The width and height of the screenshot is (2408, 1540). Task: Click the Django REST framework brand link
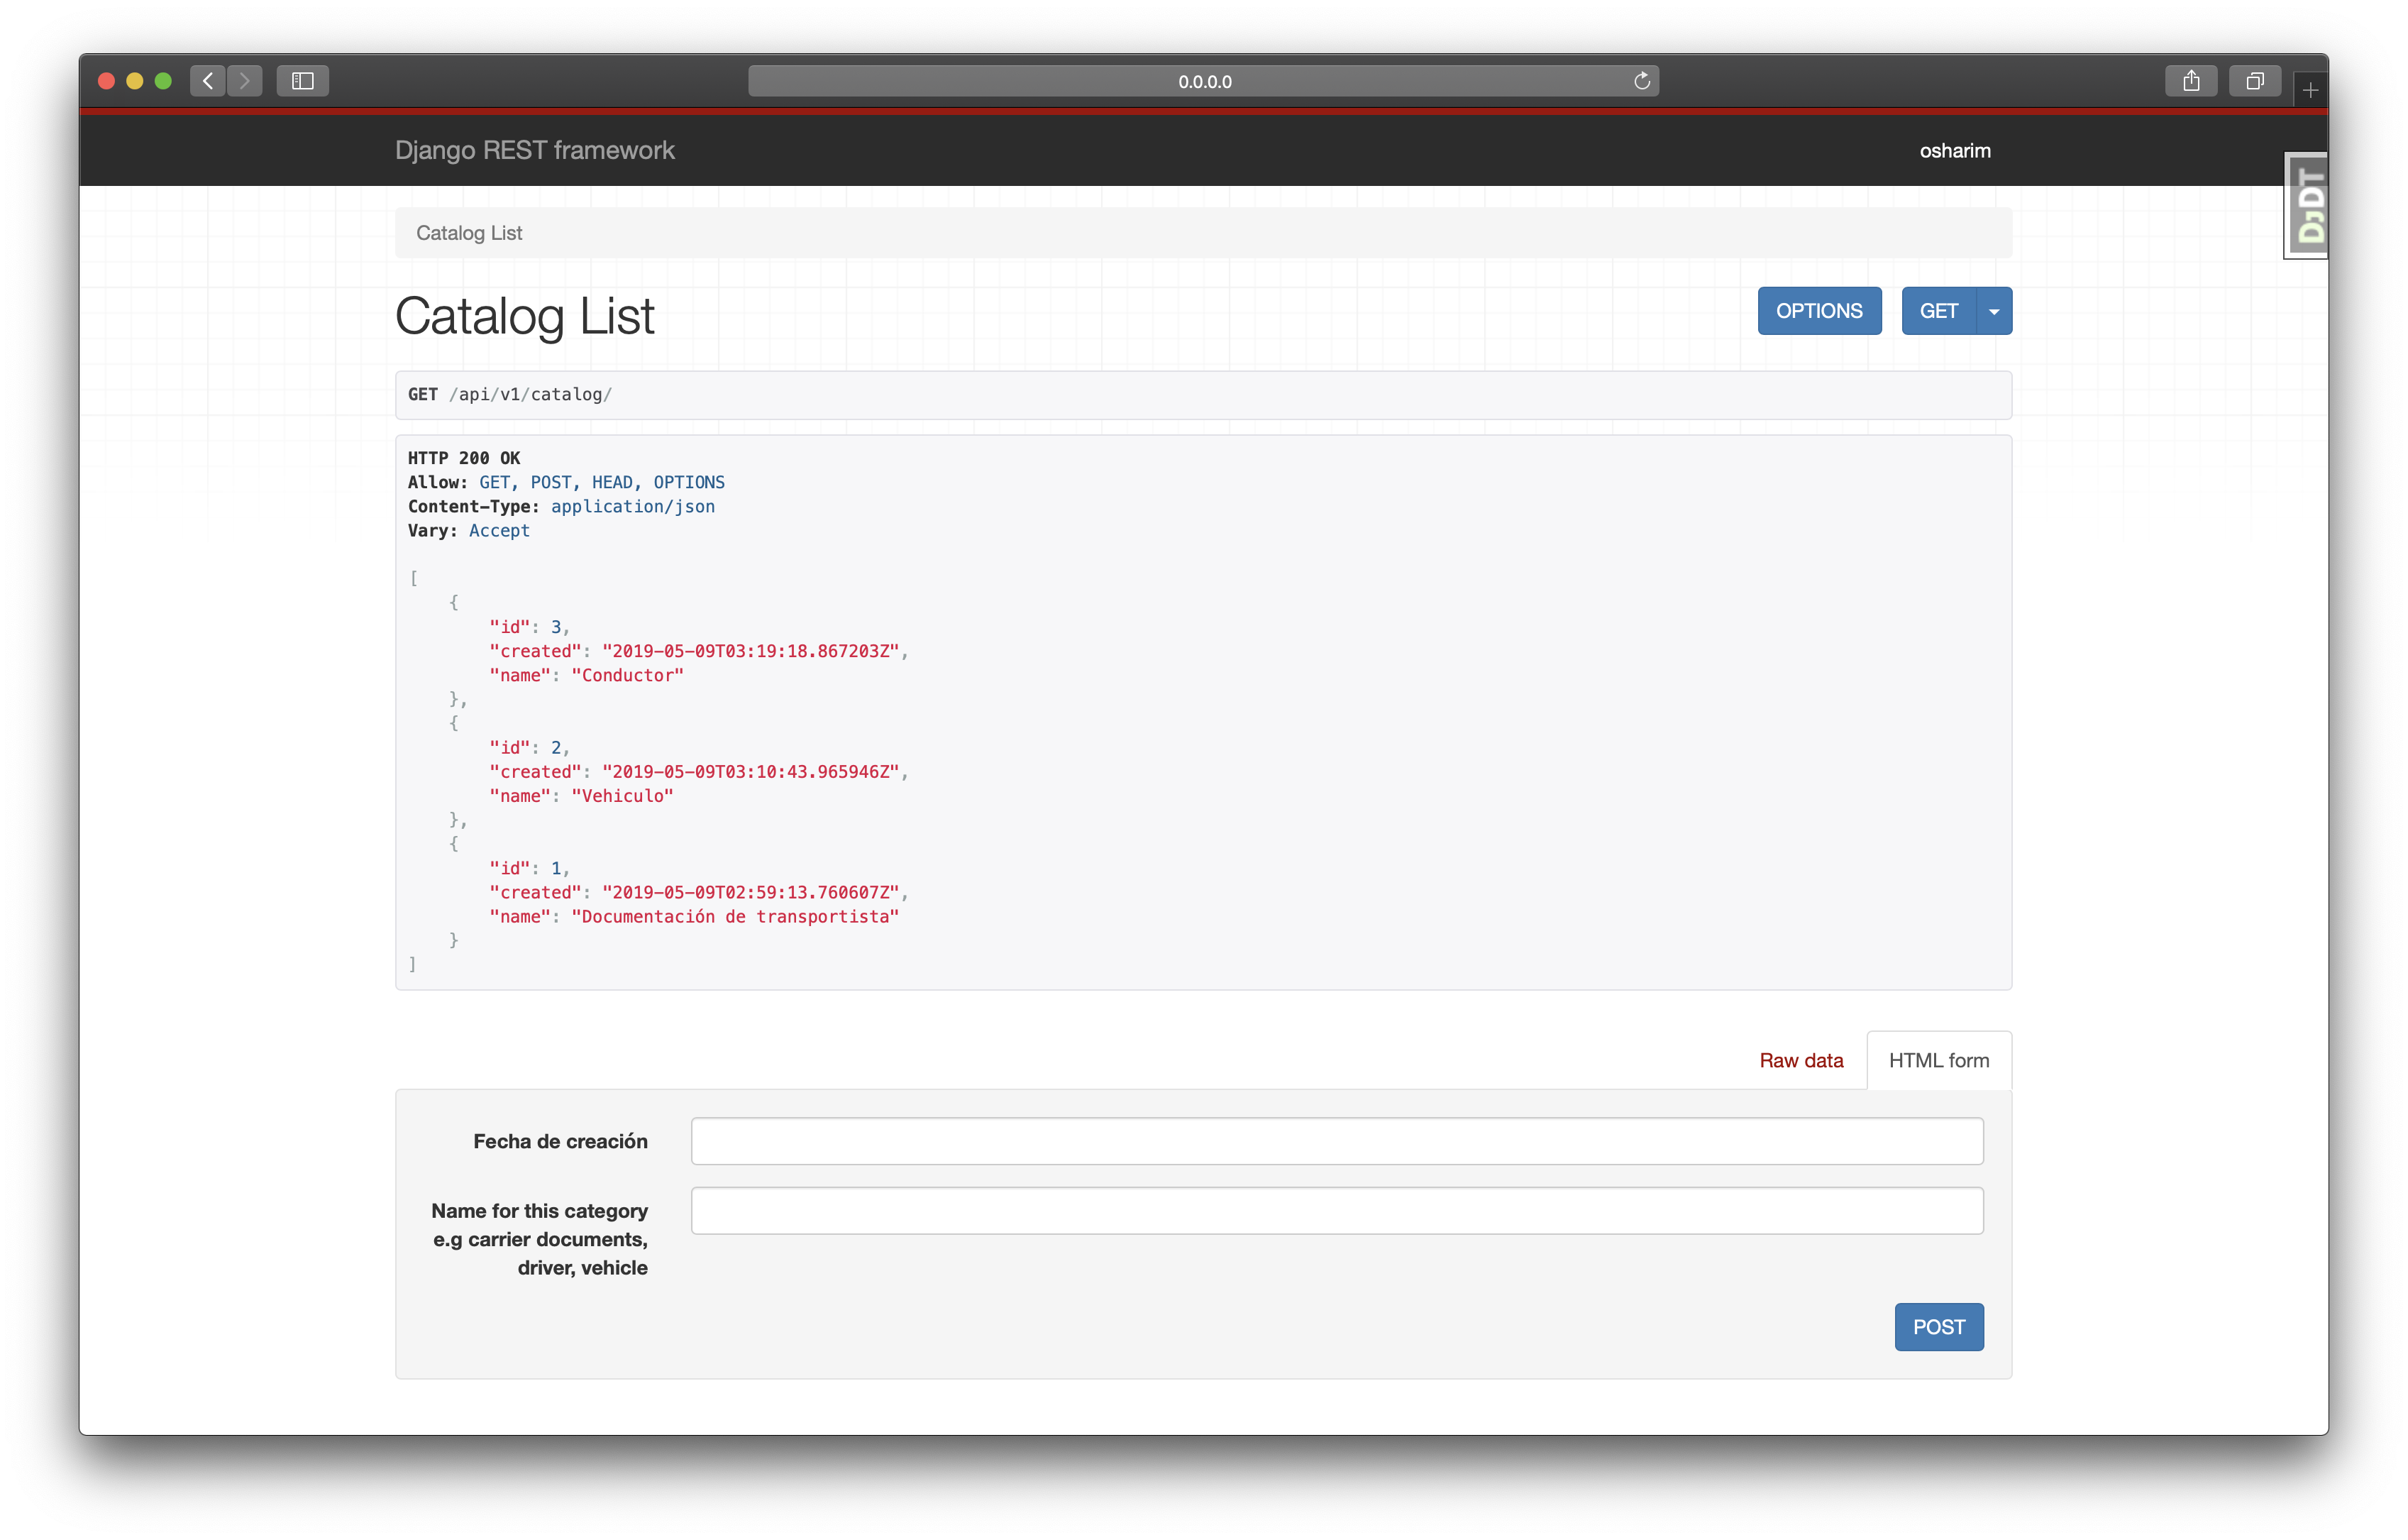[534, 151]
